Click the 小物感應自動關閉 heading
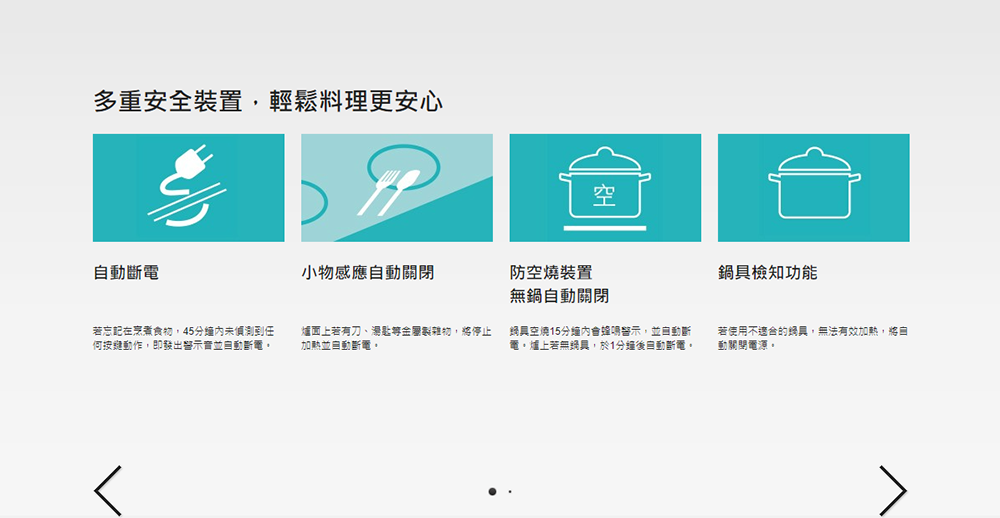 click(x=368, y=272)
